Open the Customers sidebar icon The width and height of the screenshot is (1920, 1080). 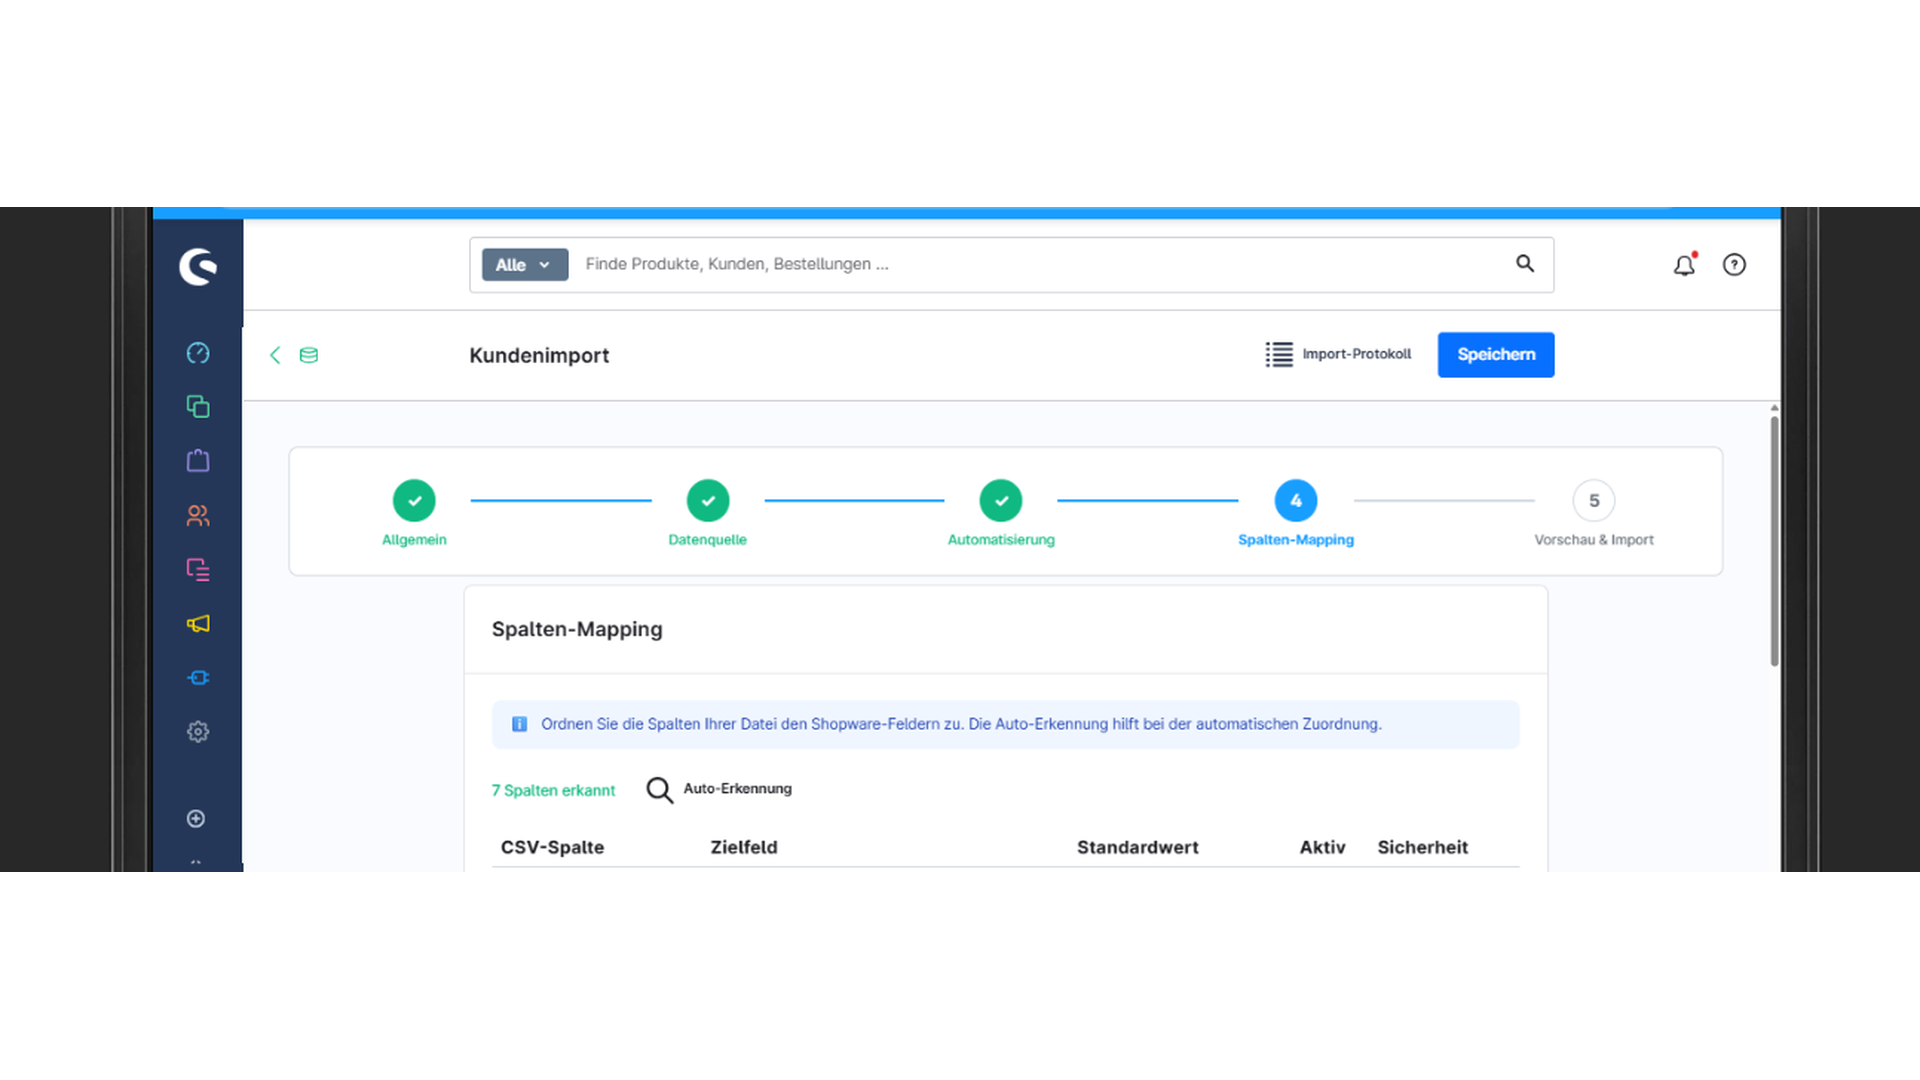pos(198,515)
